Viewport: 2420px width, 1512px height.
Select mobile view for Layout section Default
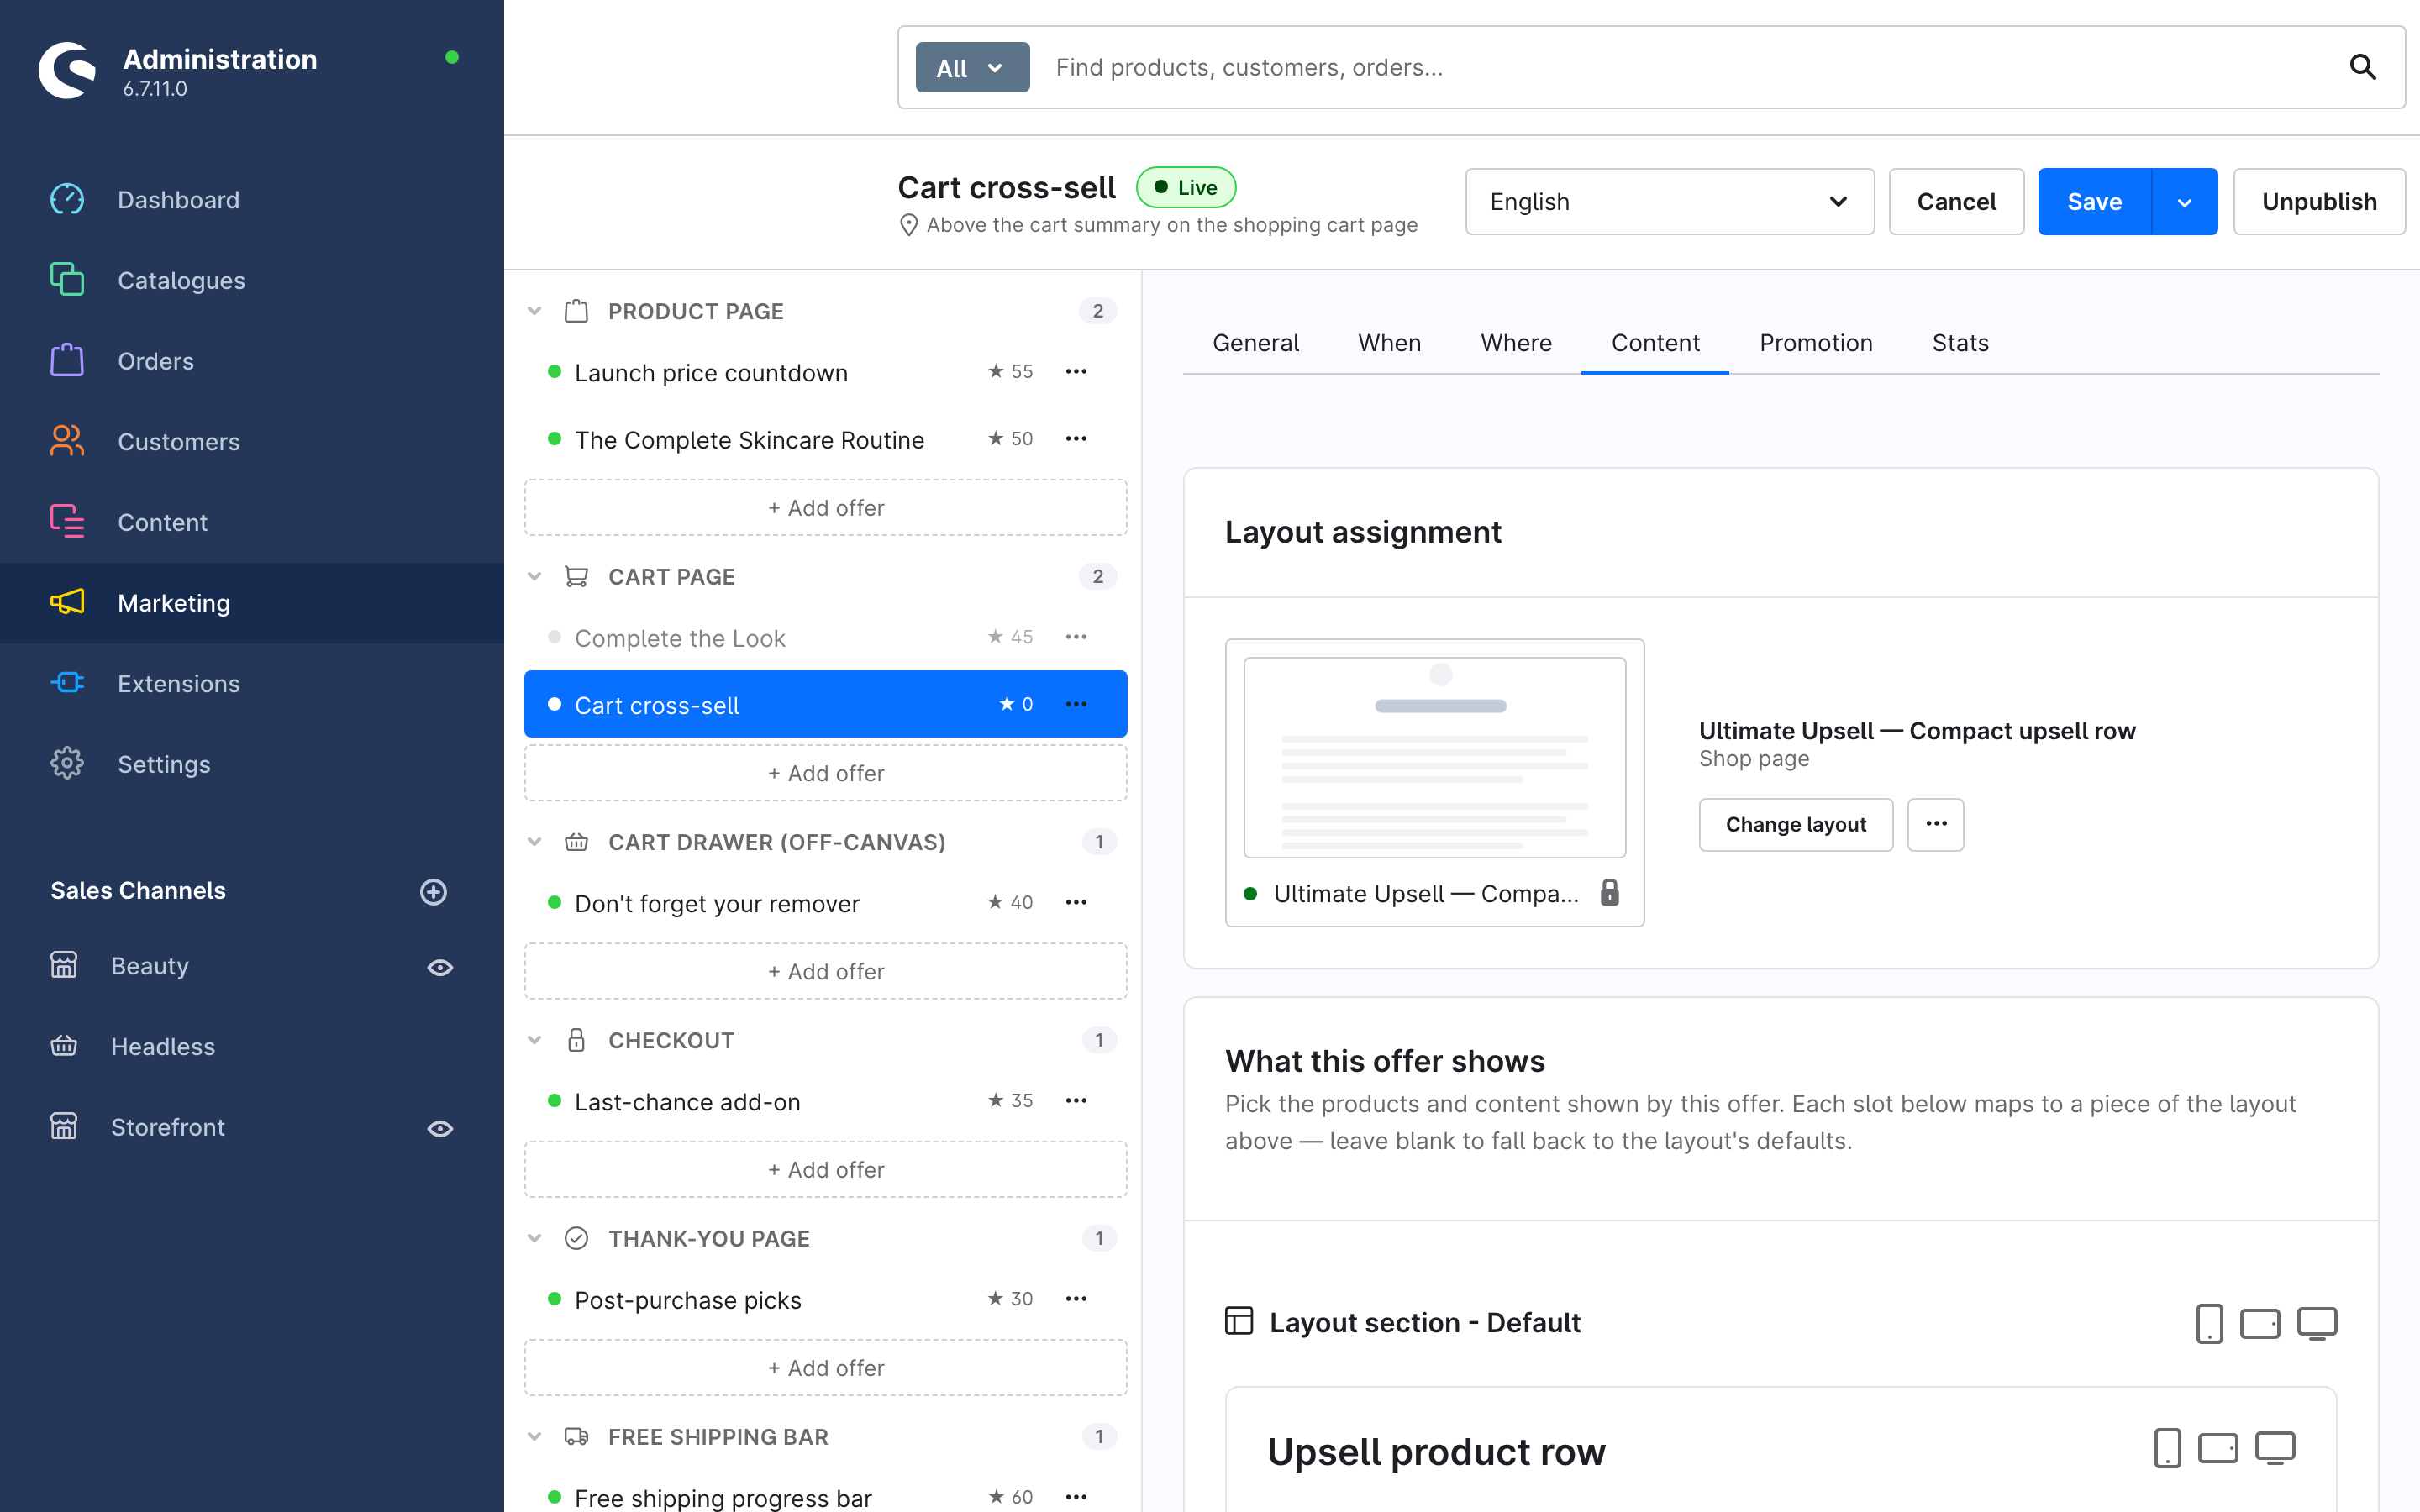(2209, 1323)
